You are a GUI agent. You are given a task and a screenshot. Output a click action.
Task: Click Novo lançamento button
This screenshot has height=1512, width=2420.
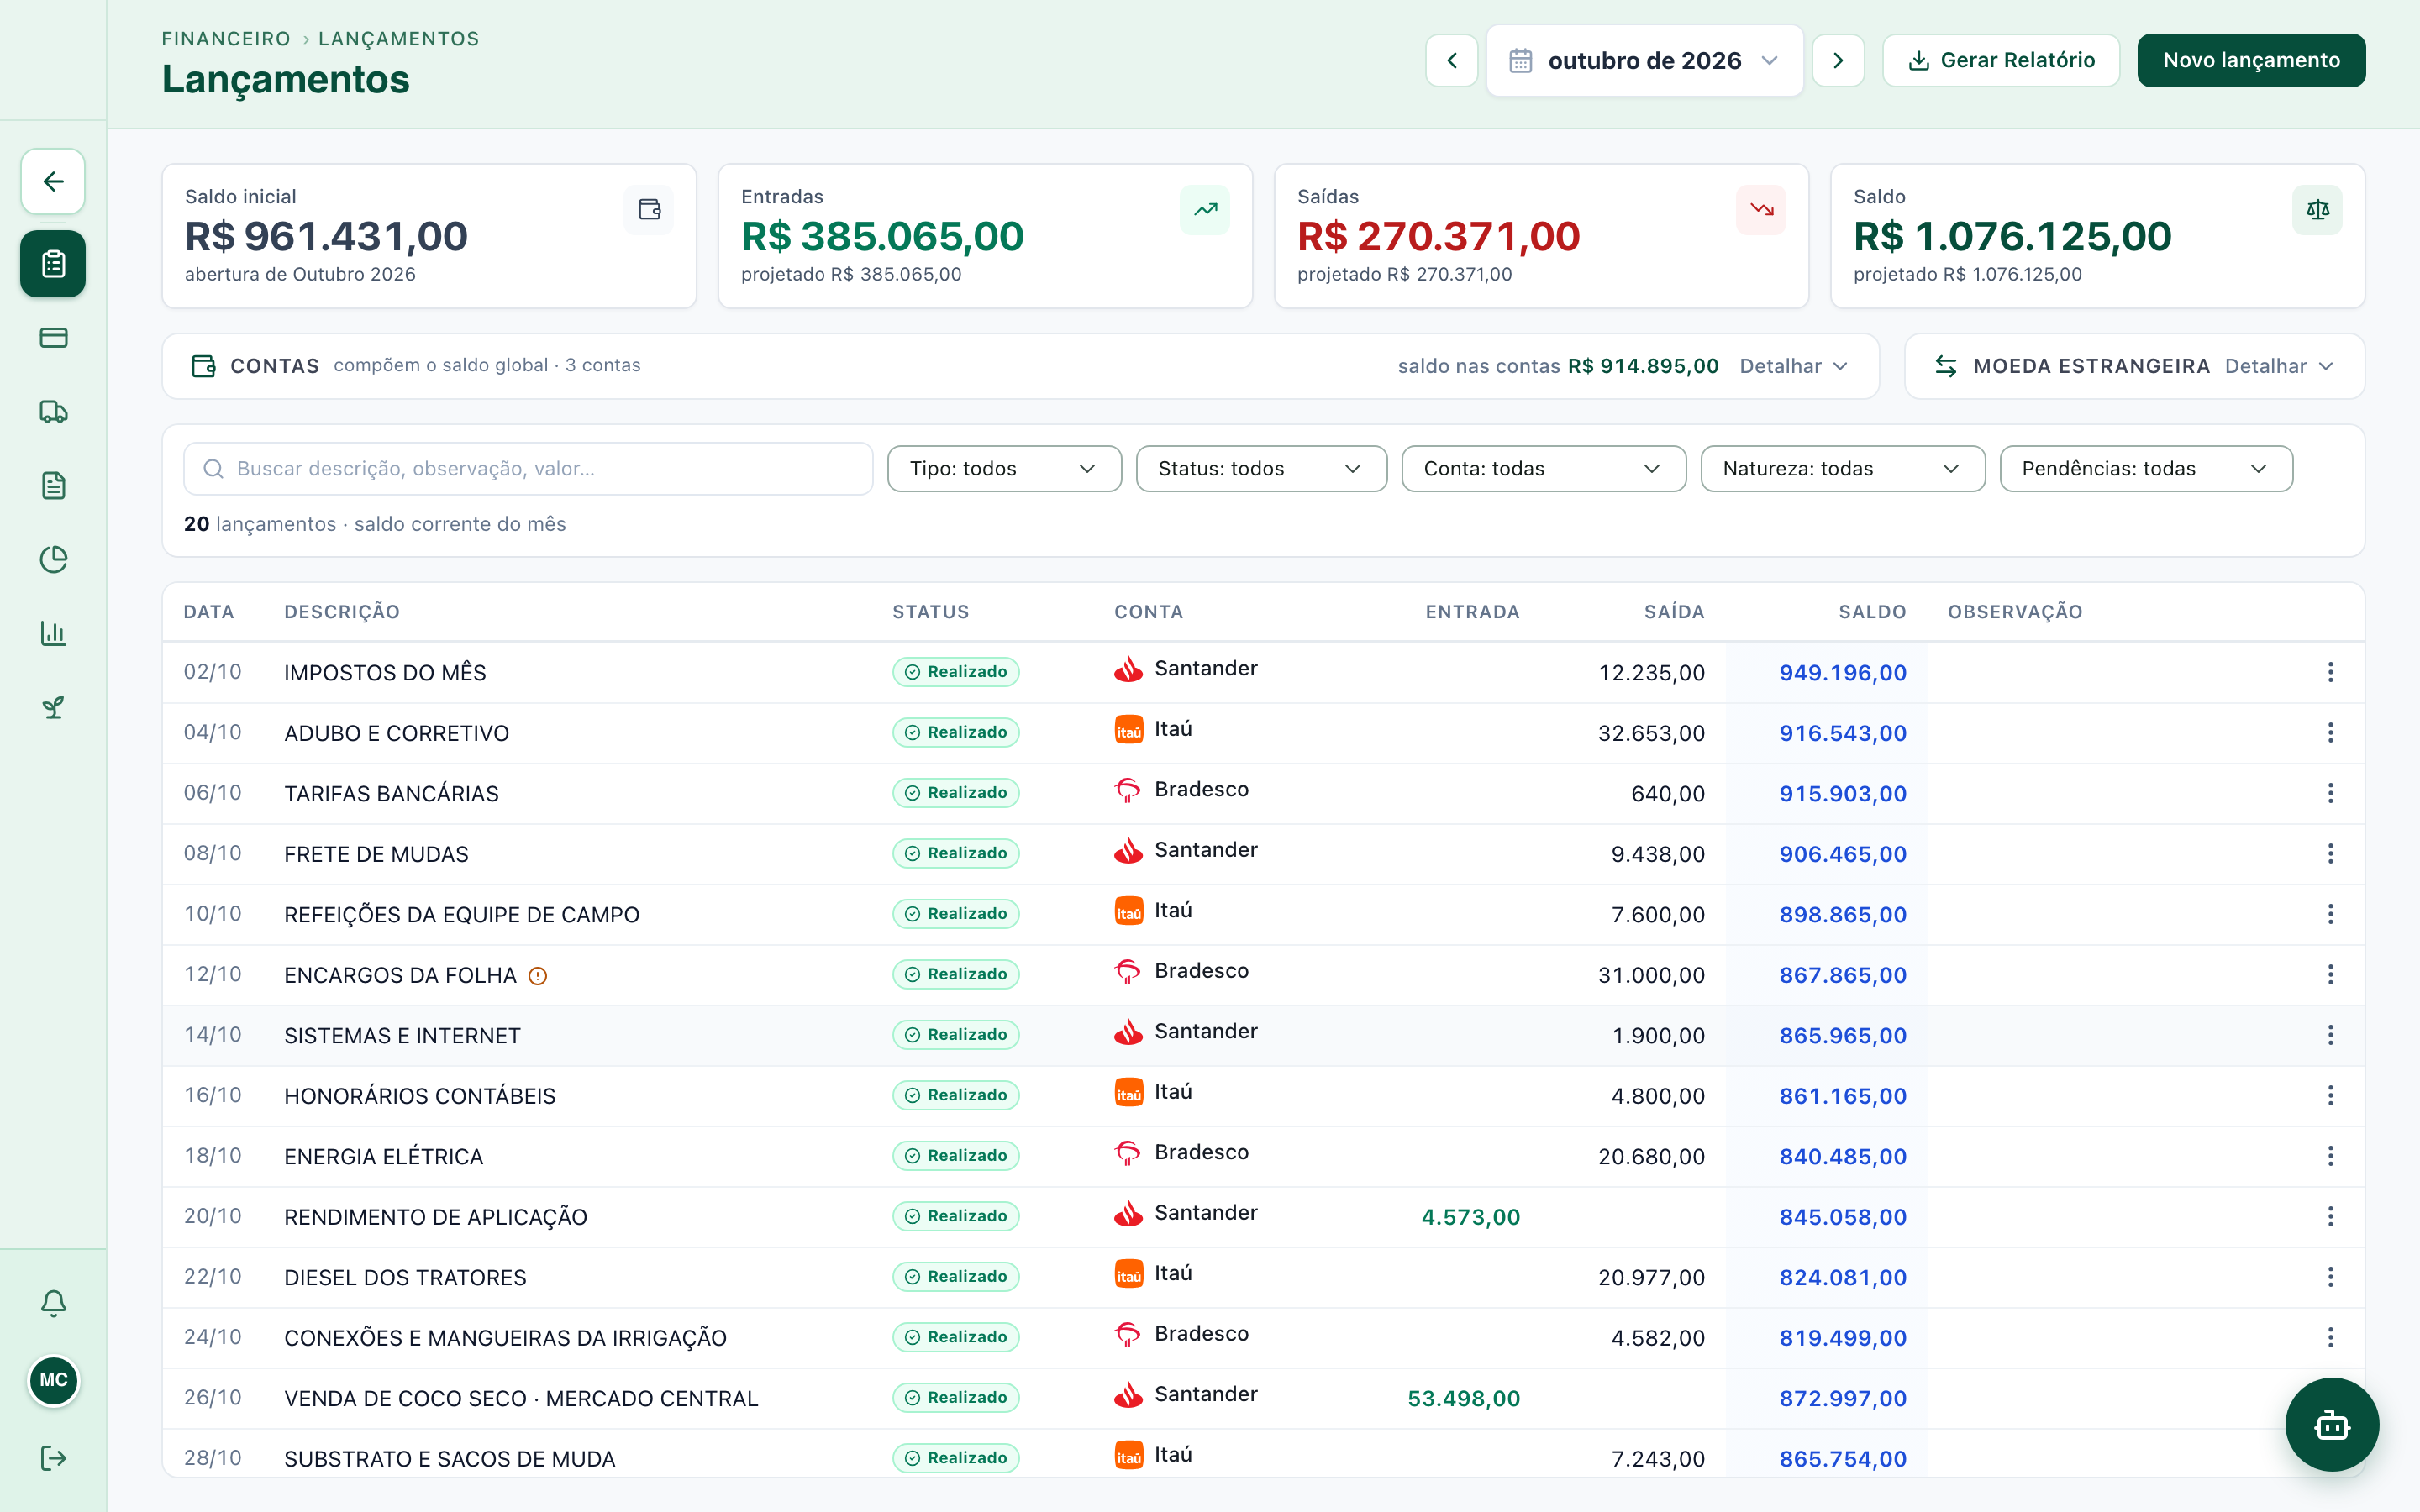[2251, 60]
